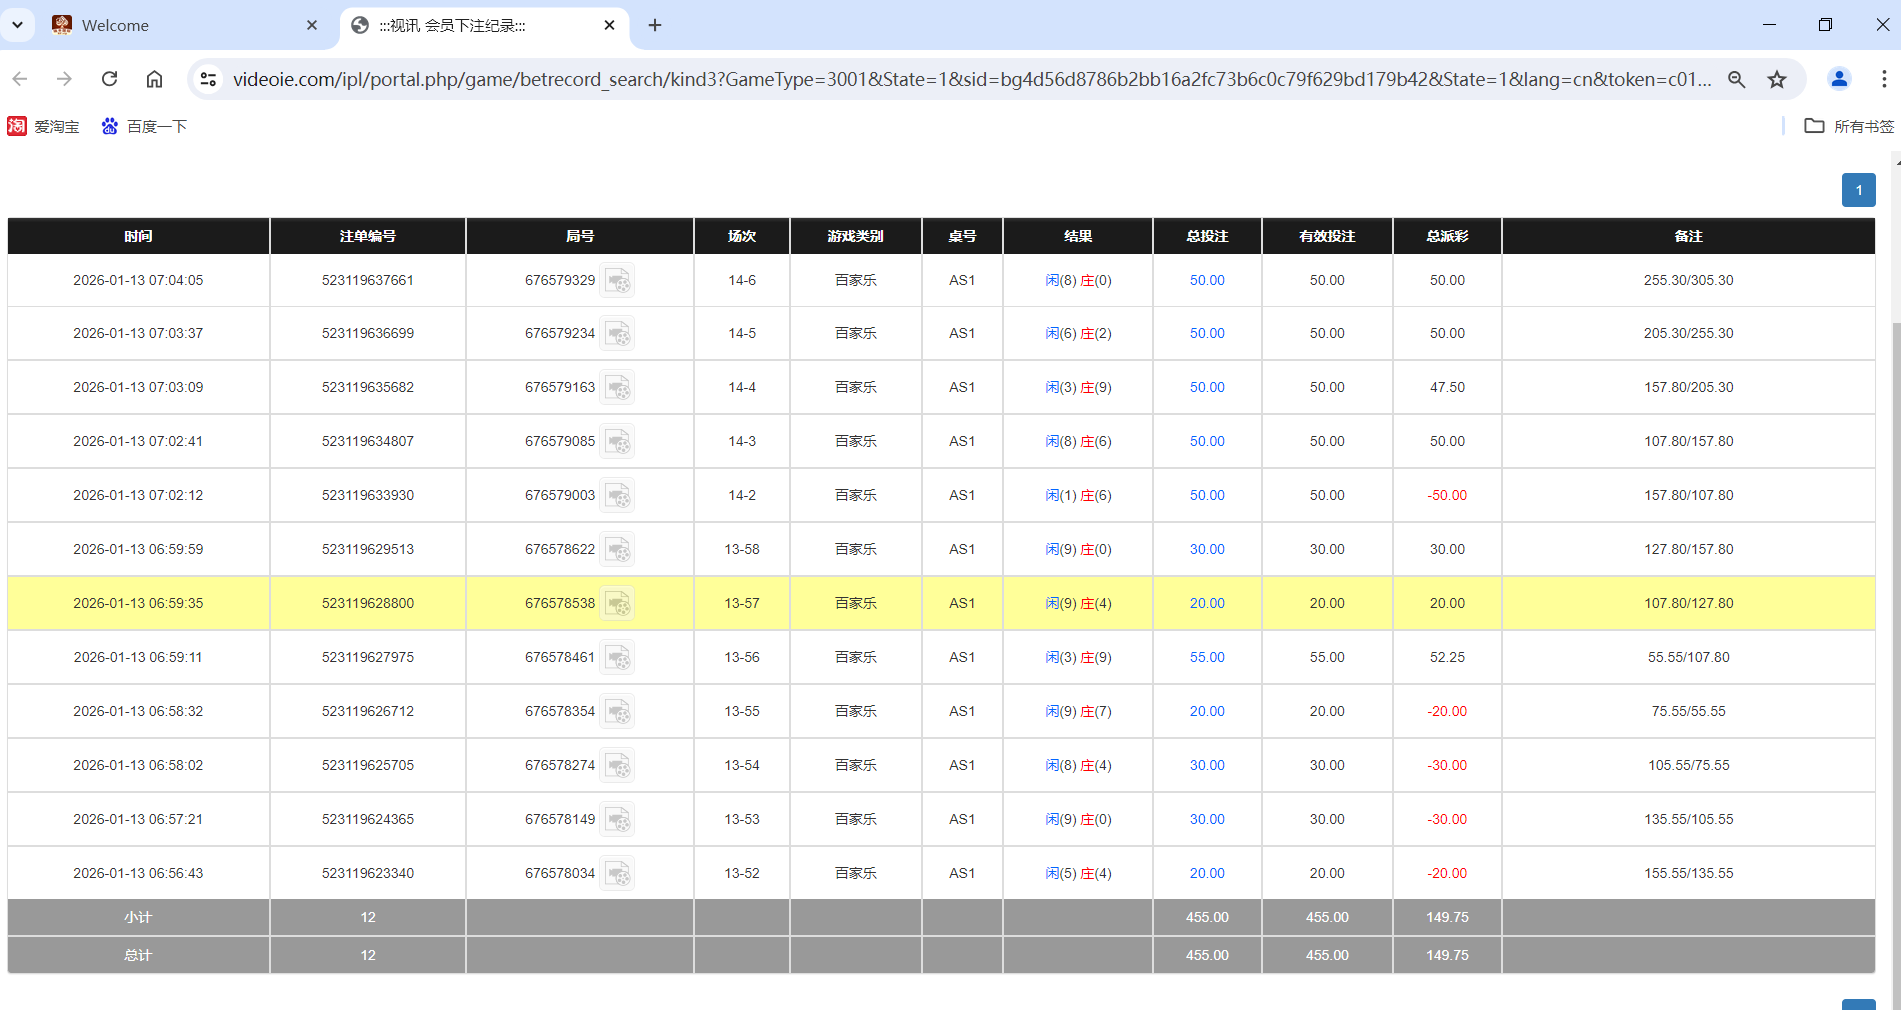This screenshot has width=1901, height=1010.
Task: Open video replay icon for round 676579163
Action: coord(618,388)
